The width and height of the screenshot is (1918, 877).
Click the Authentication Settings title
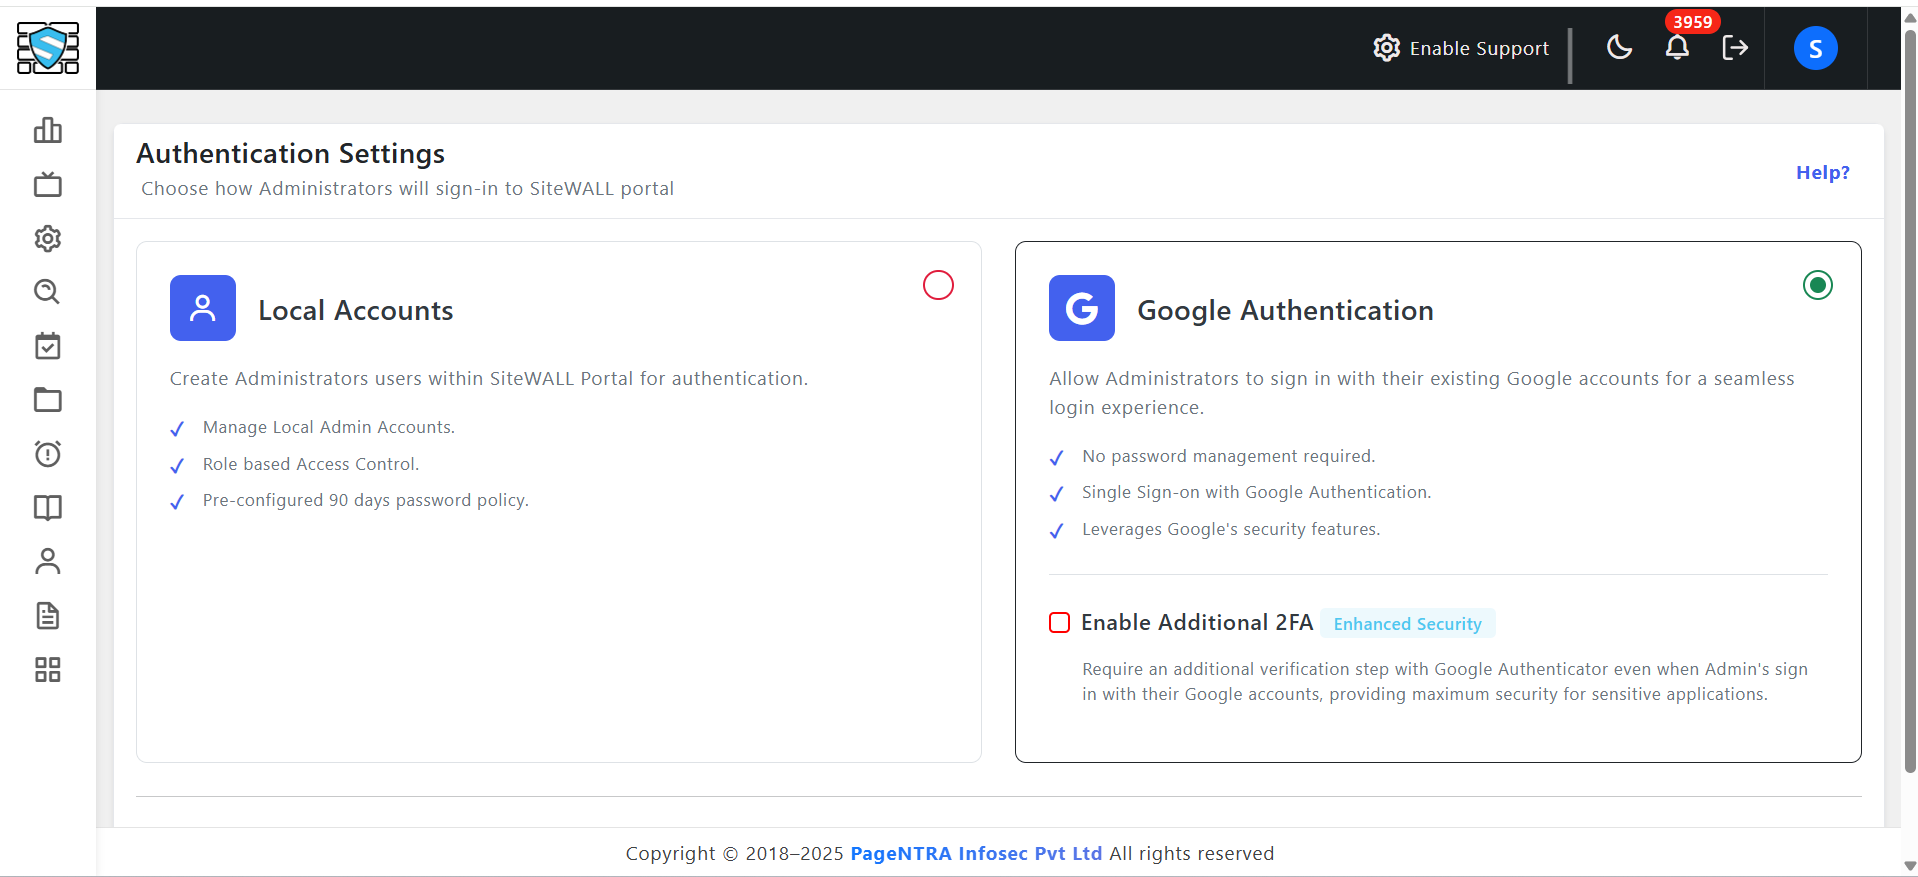click(x=291, y=153)
